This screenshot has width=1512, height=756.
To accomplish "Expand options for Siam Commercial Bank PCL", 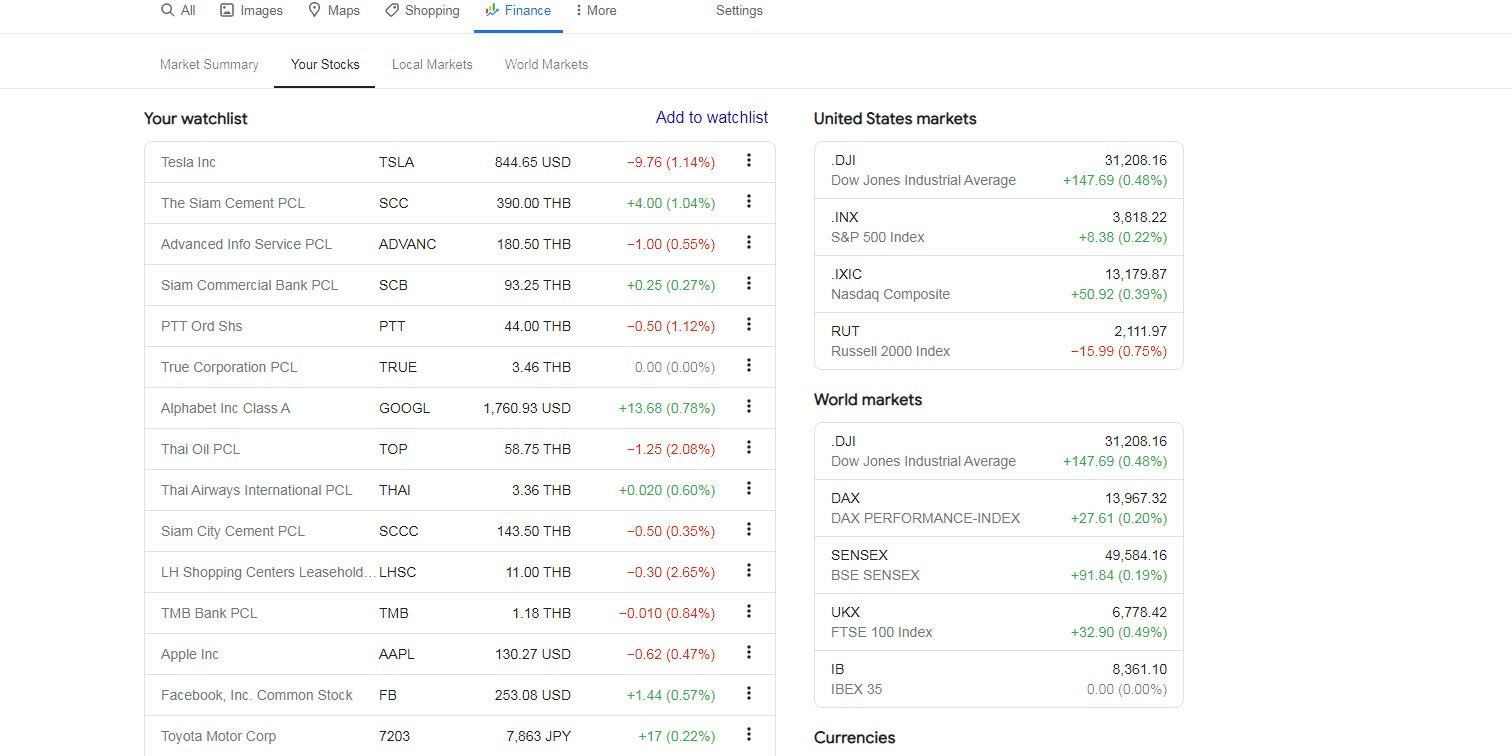I will click(748, 284).
